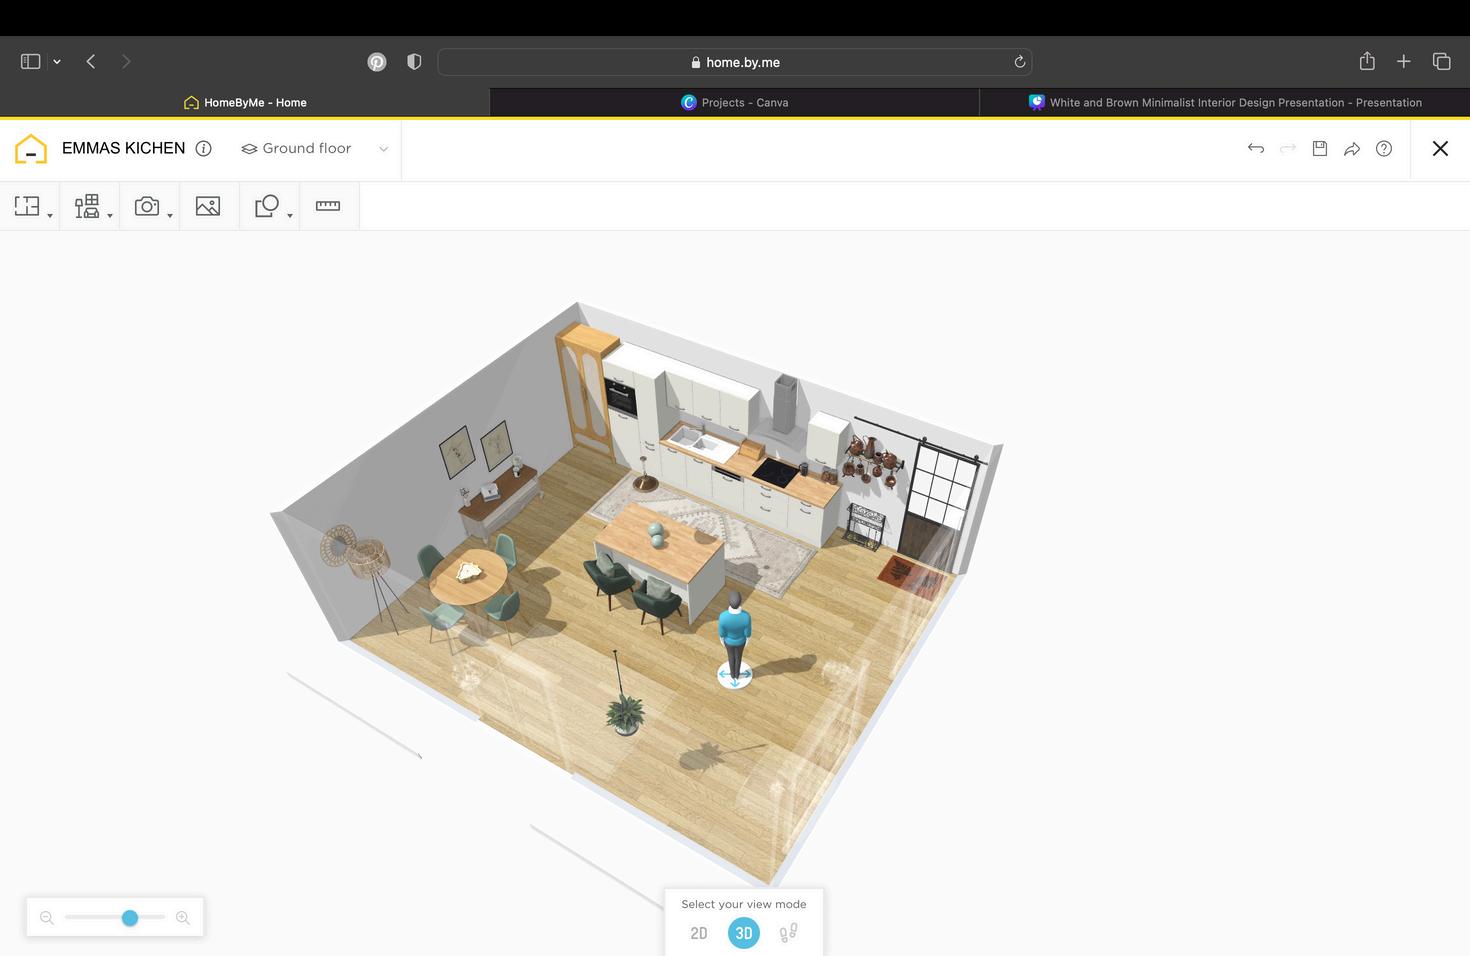1470x956 pixels.
Task: Open the Safari share menu
Action: point(1367,61)
